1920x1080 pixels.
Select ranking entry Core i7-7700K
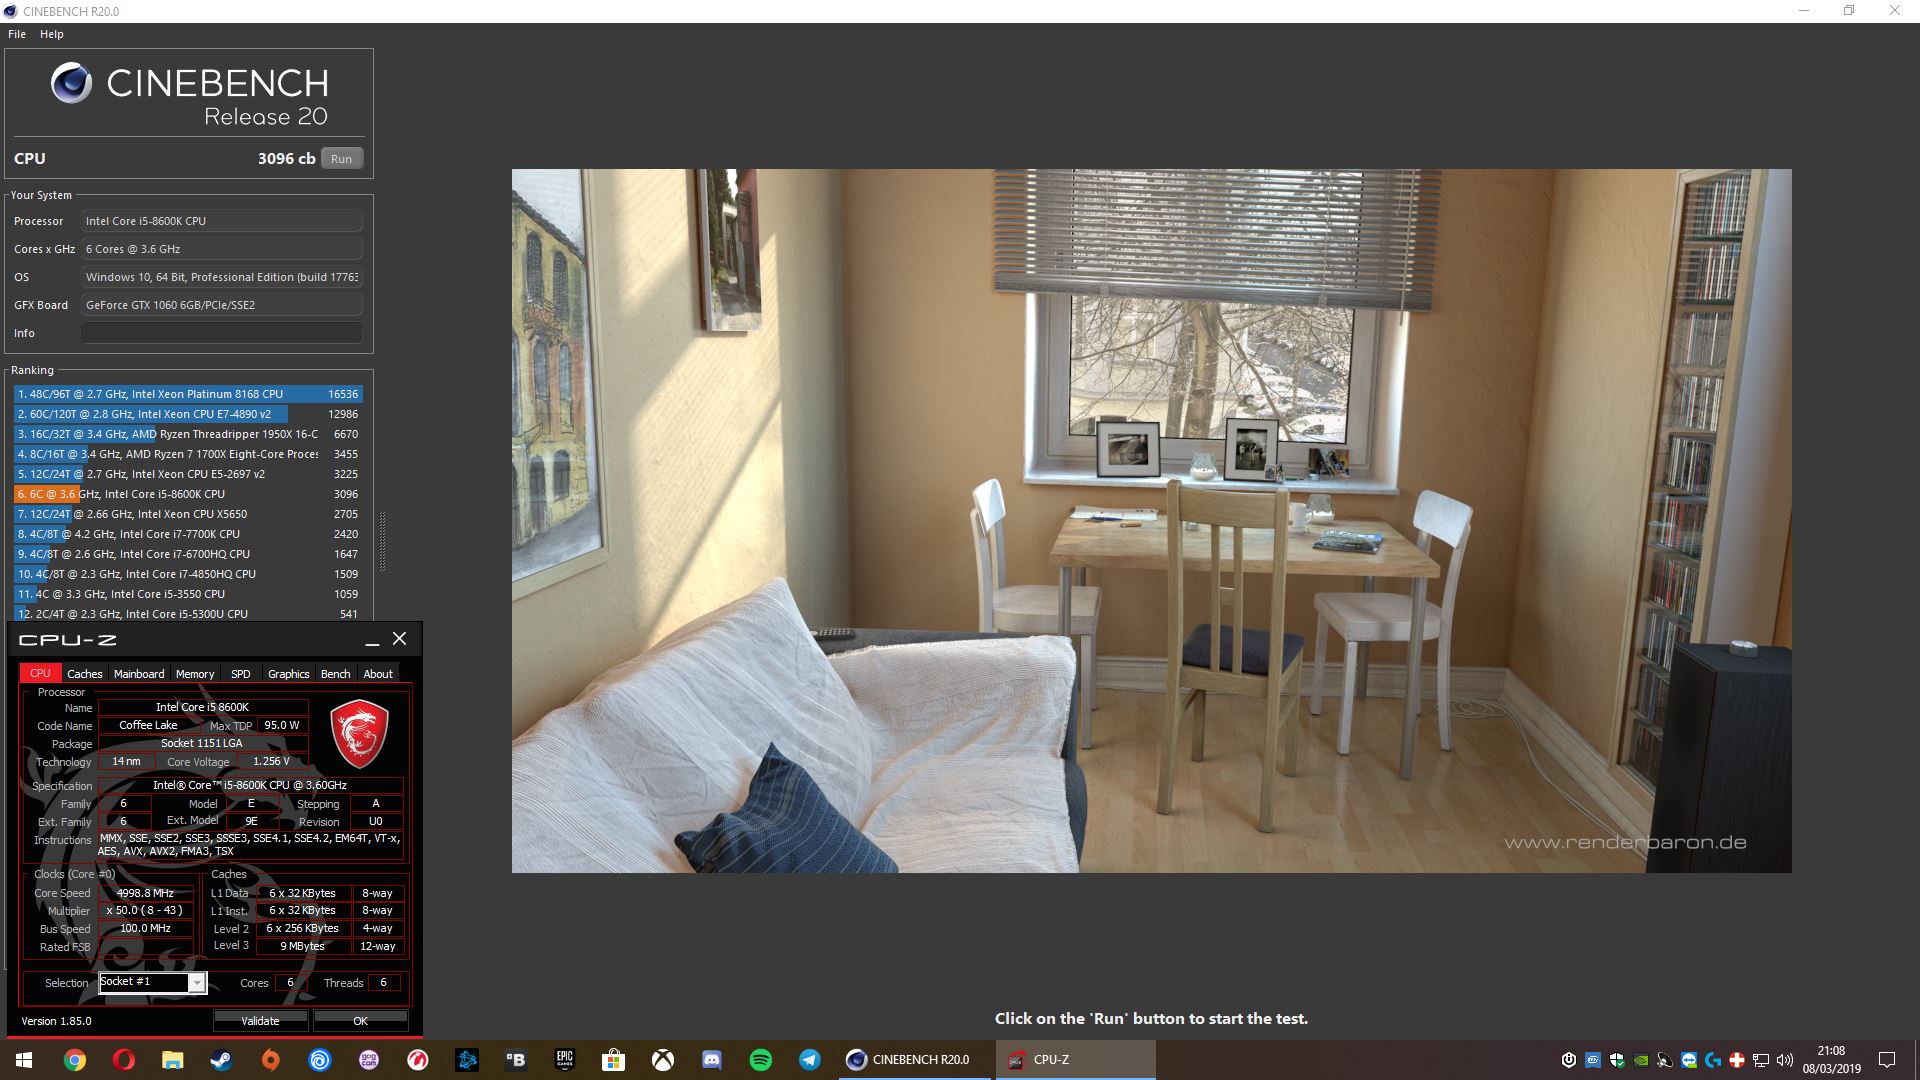pyautogui.click(x=188, y=534)
